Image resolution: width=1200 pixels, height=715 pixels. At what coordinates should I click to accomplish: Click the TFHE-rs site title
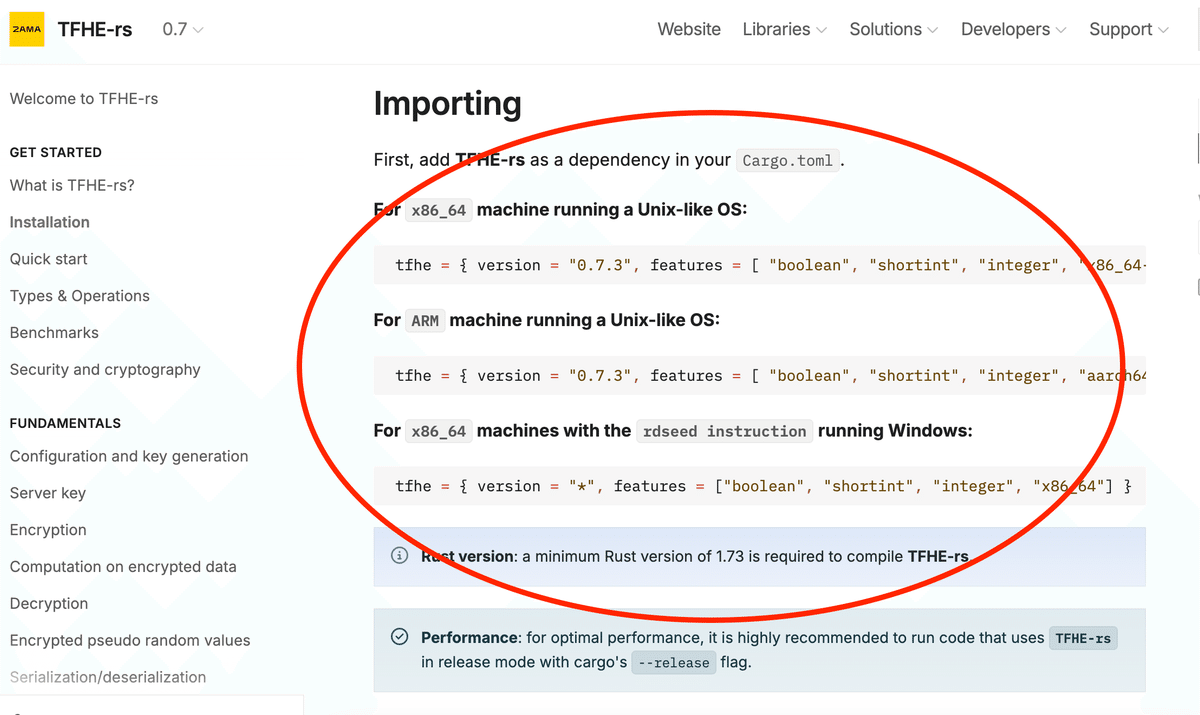[96, 30]
